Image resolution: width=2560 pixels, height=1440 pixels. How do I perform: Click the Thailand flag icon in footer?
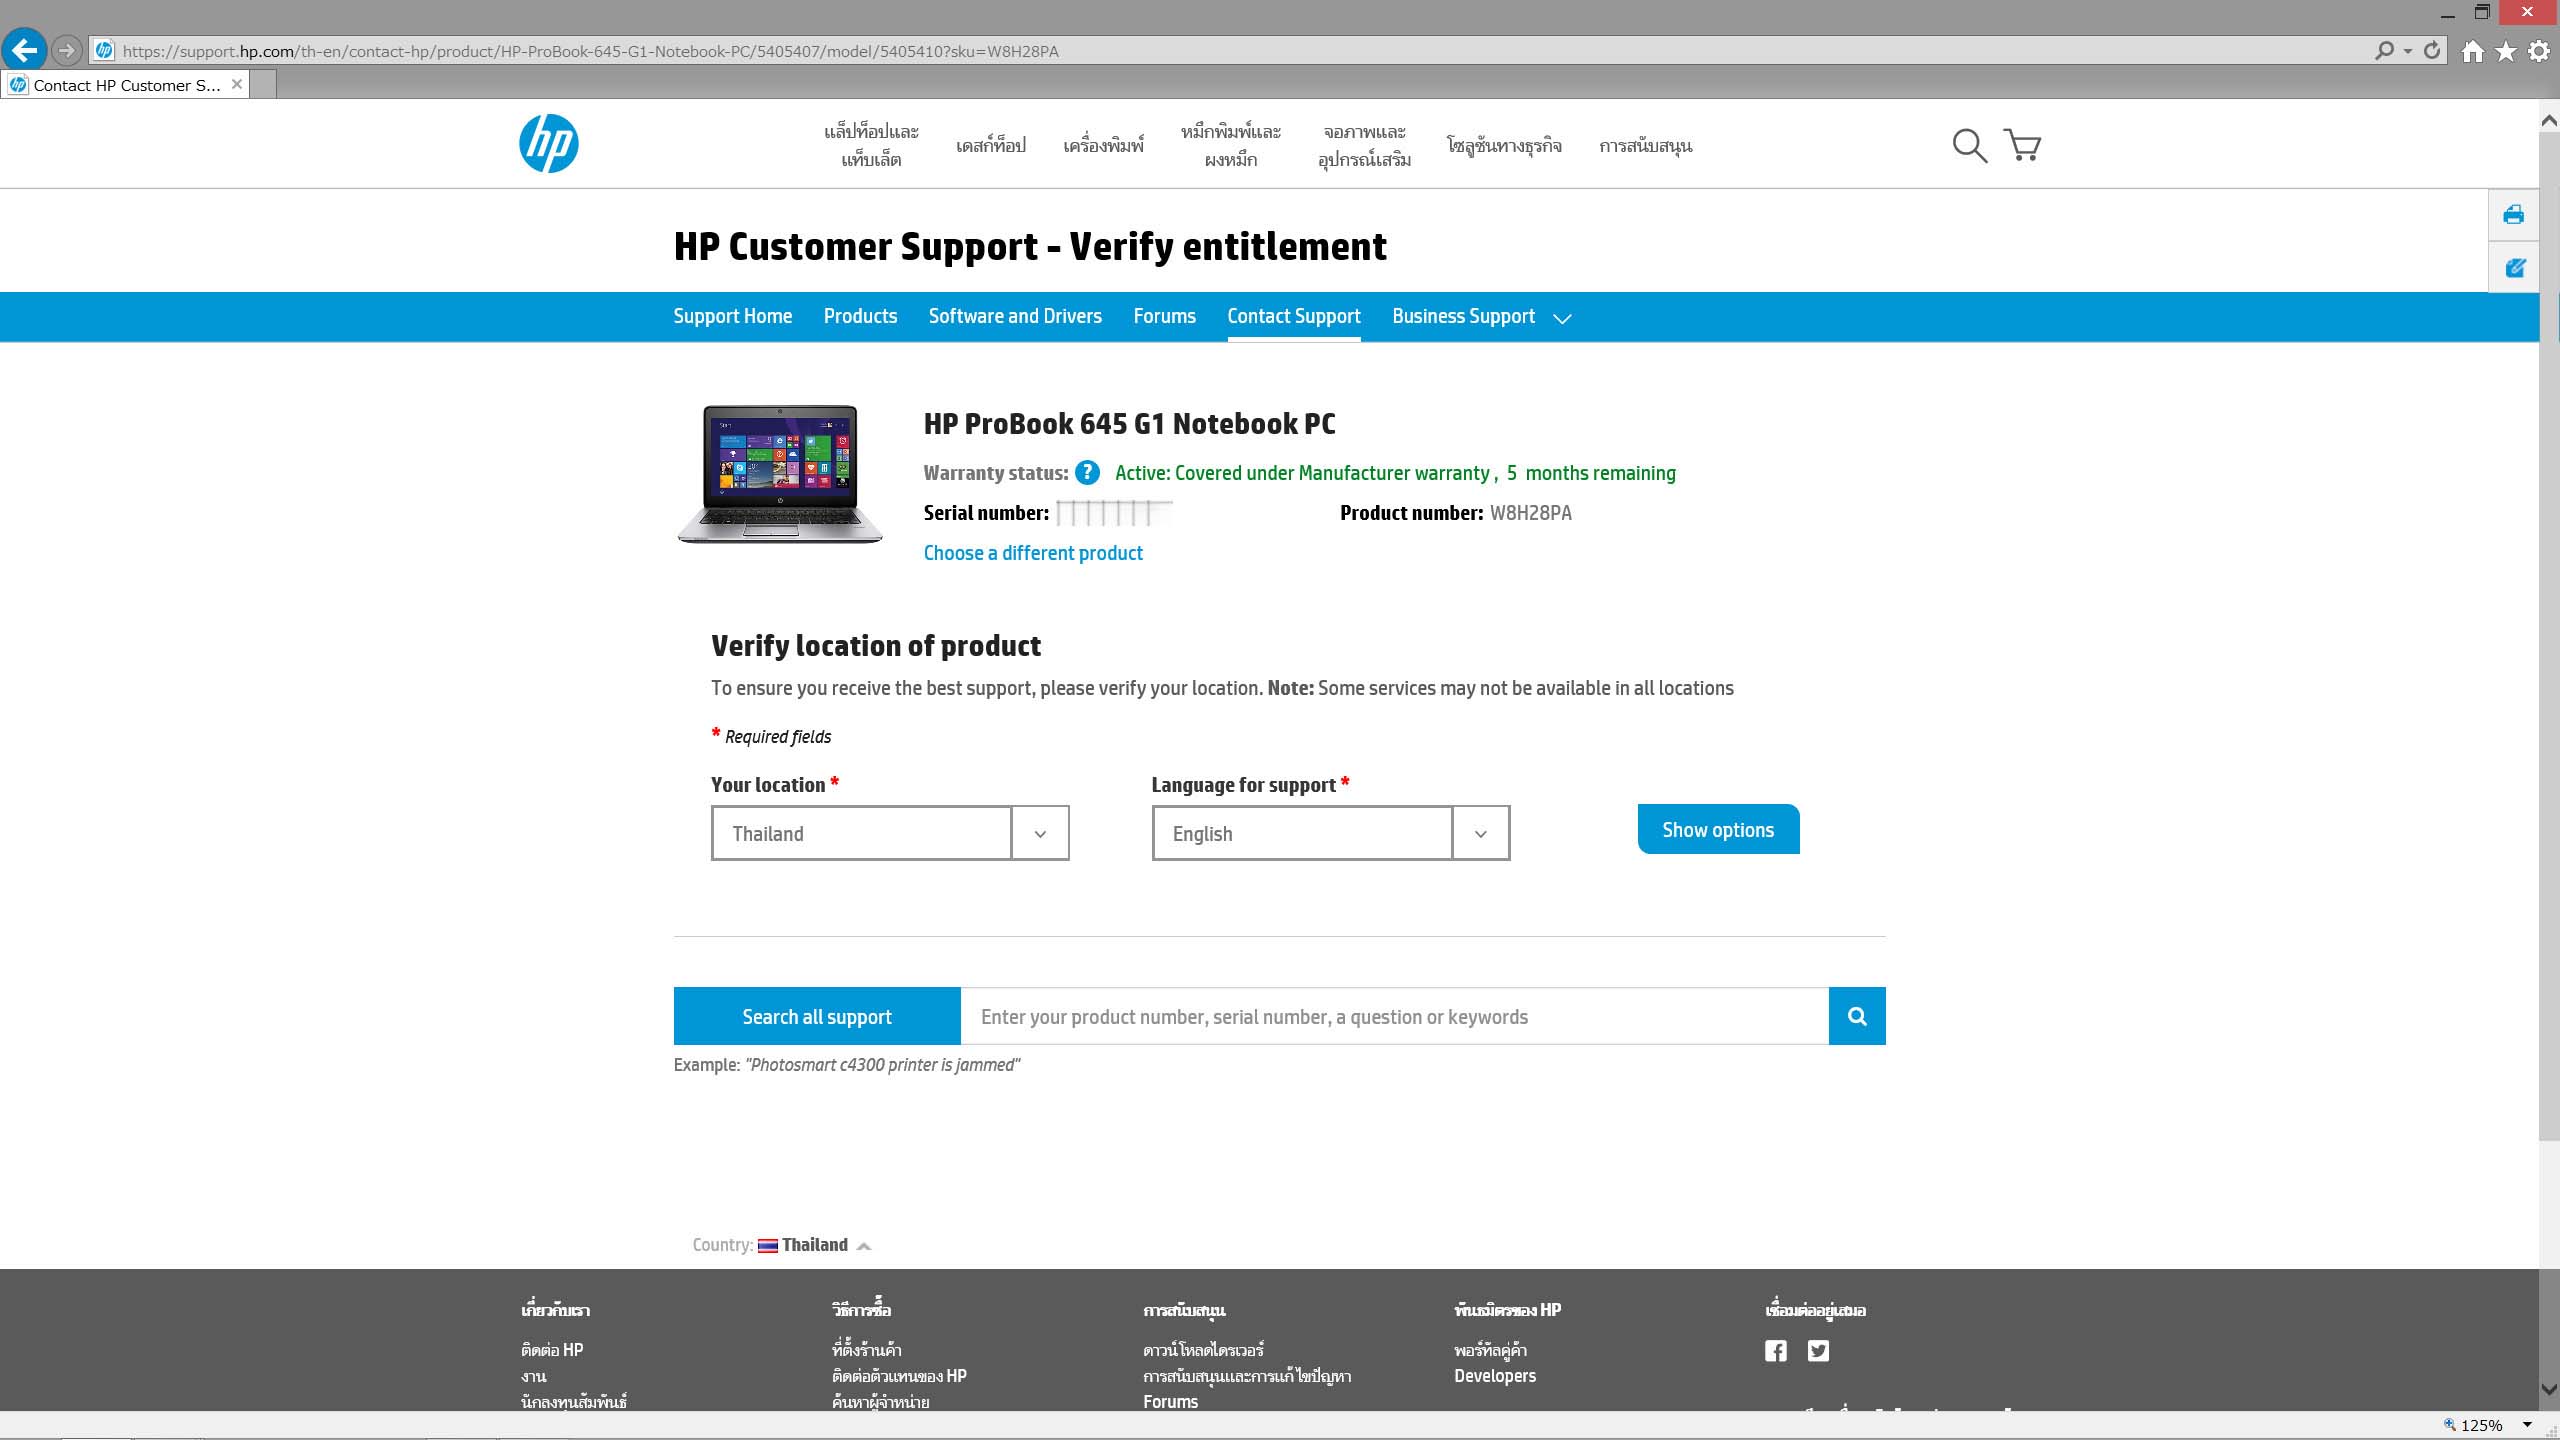point(768,1245)
